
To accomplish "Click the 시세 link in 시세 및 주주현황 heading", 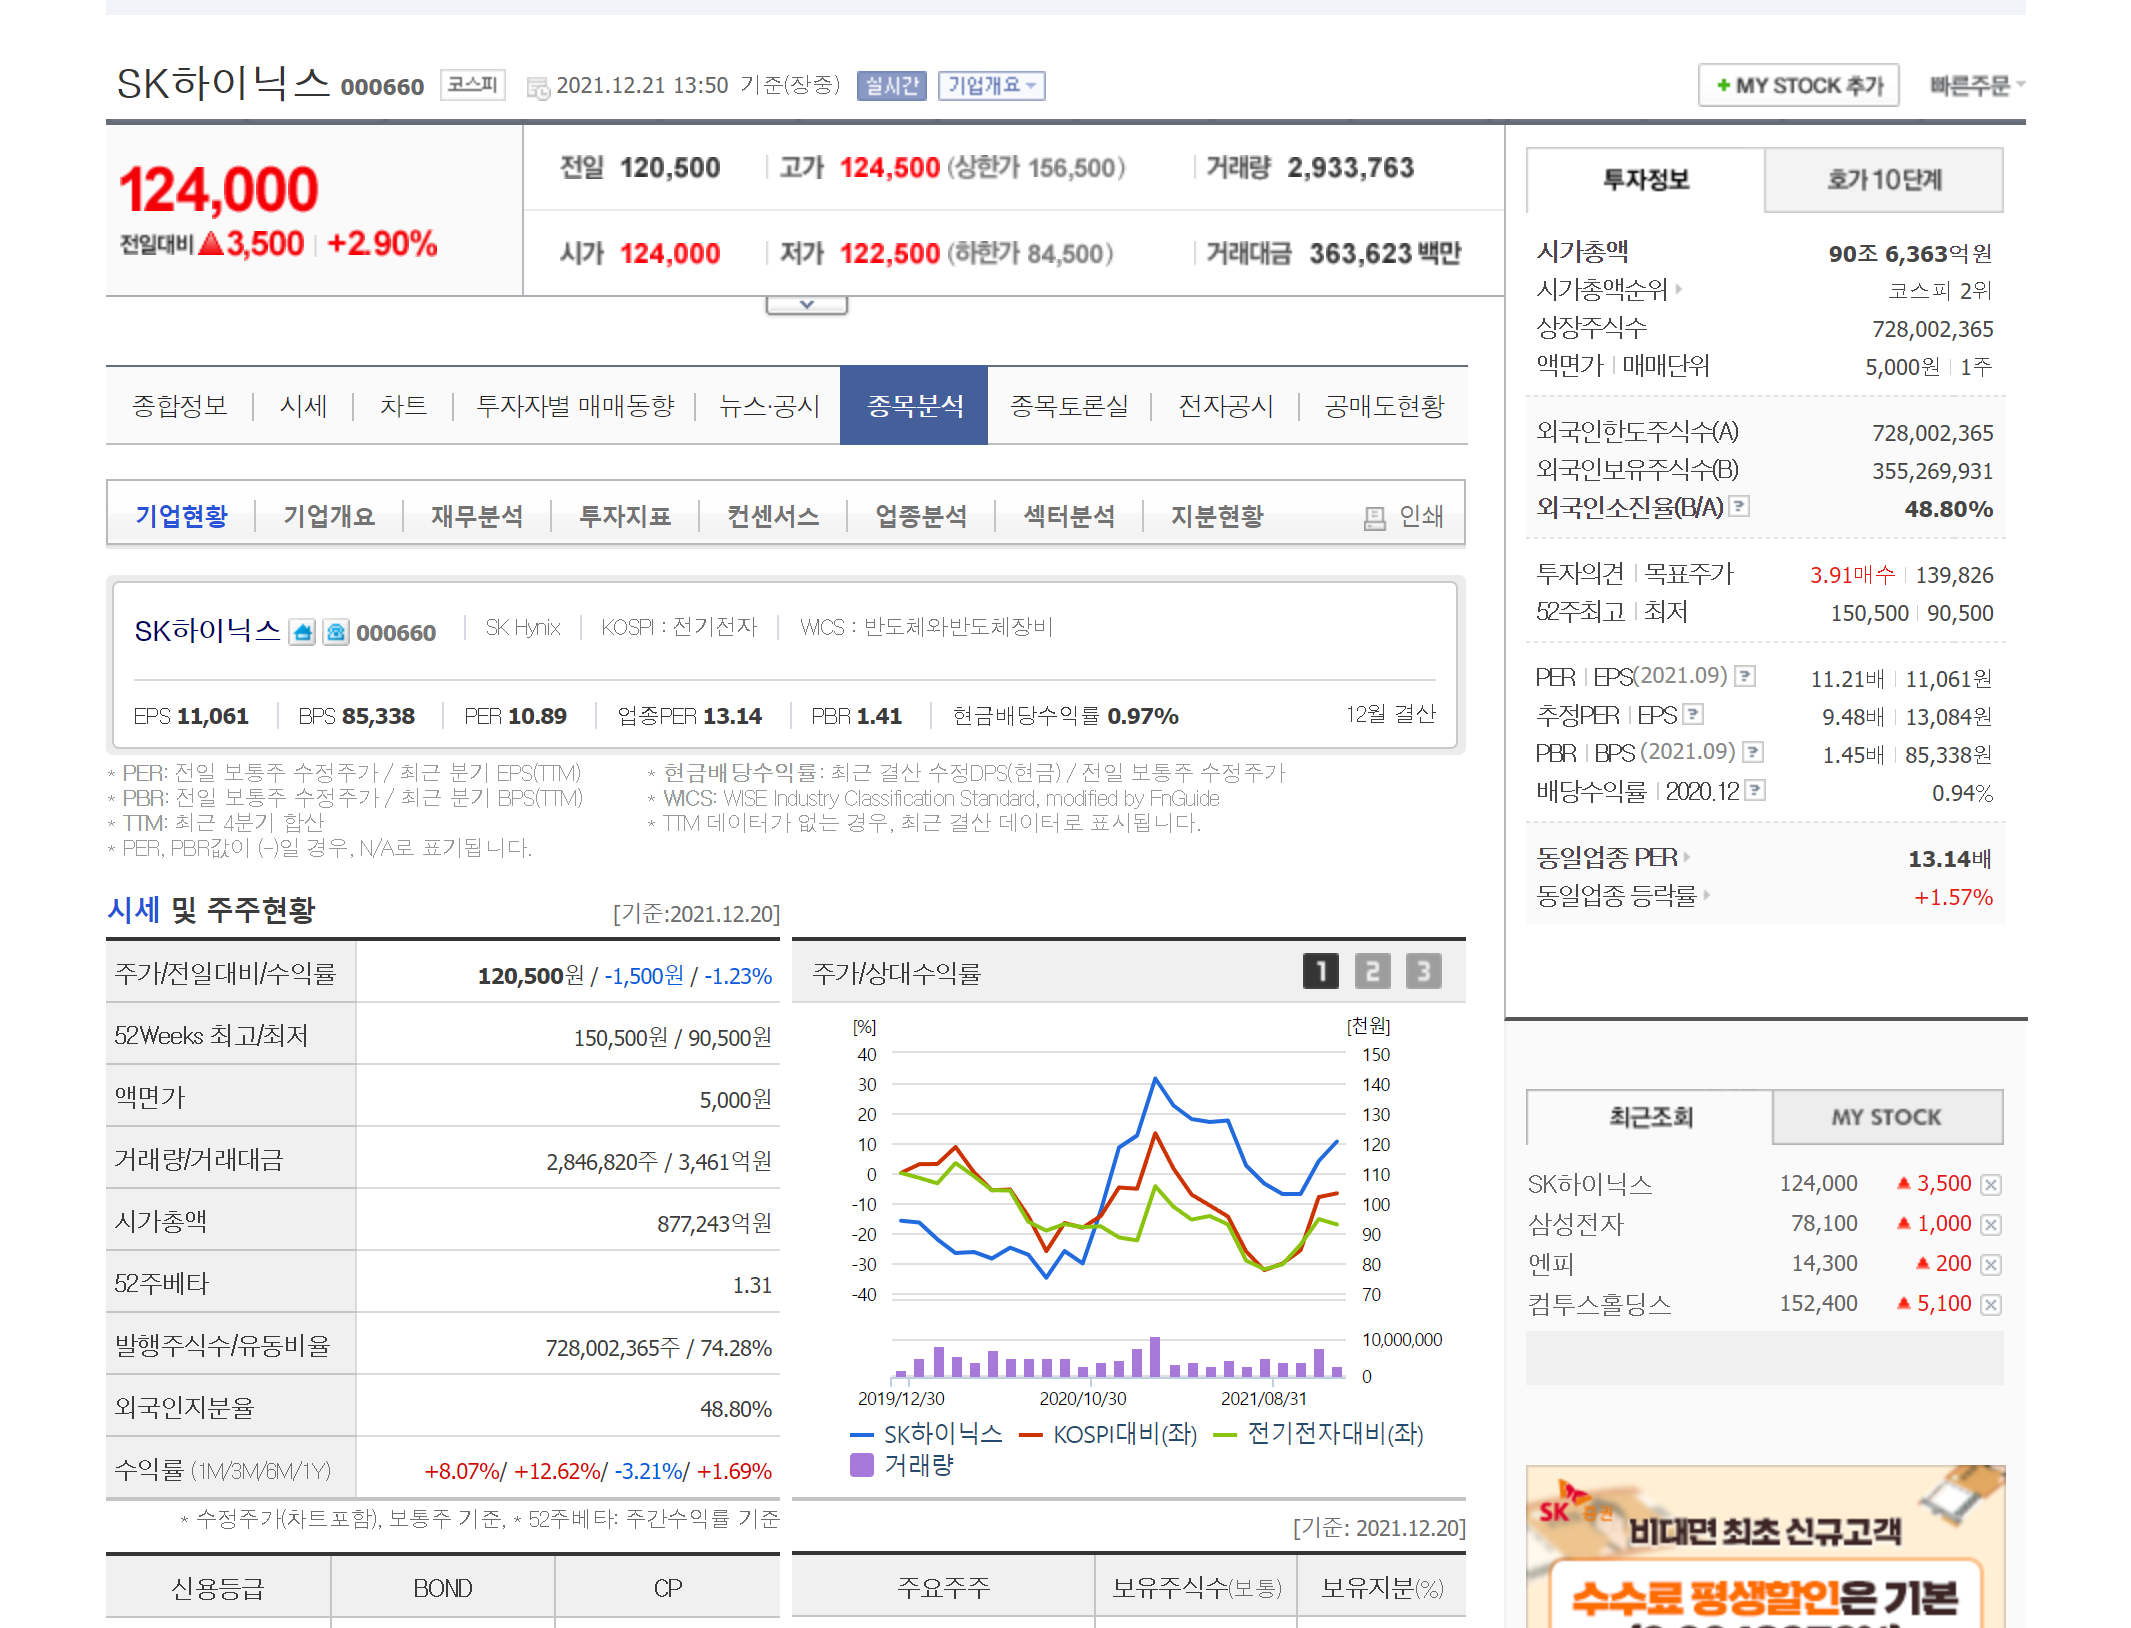I will click(x=133, y=910).
